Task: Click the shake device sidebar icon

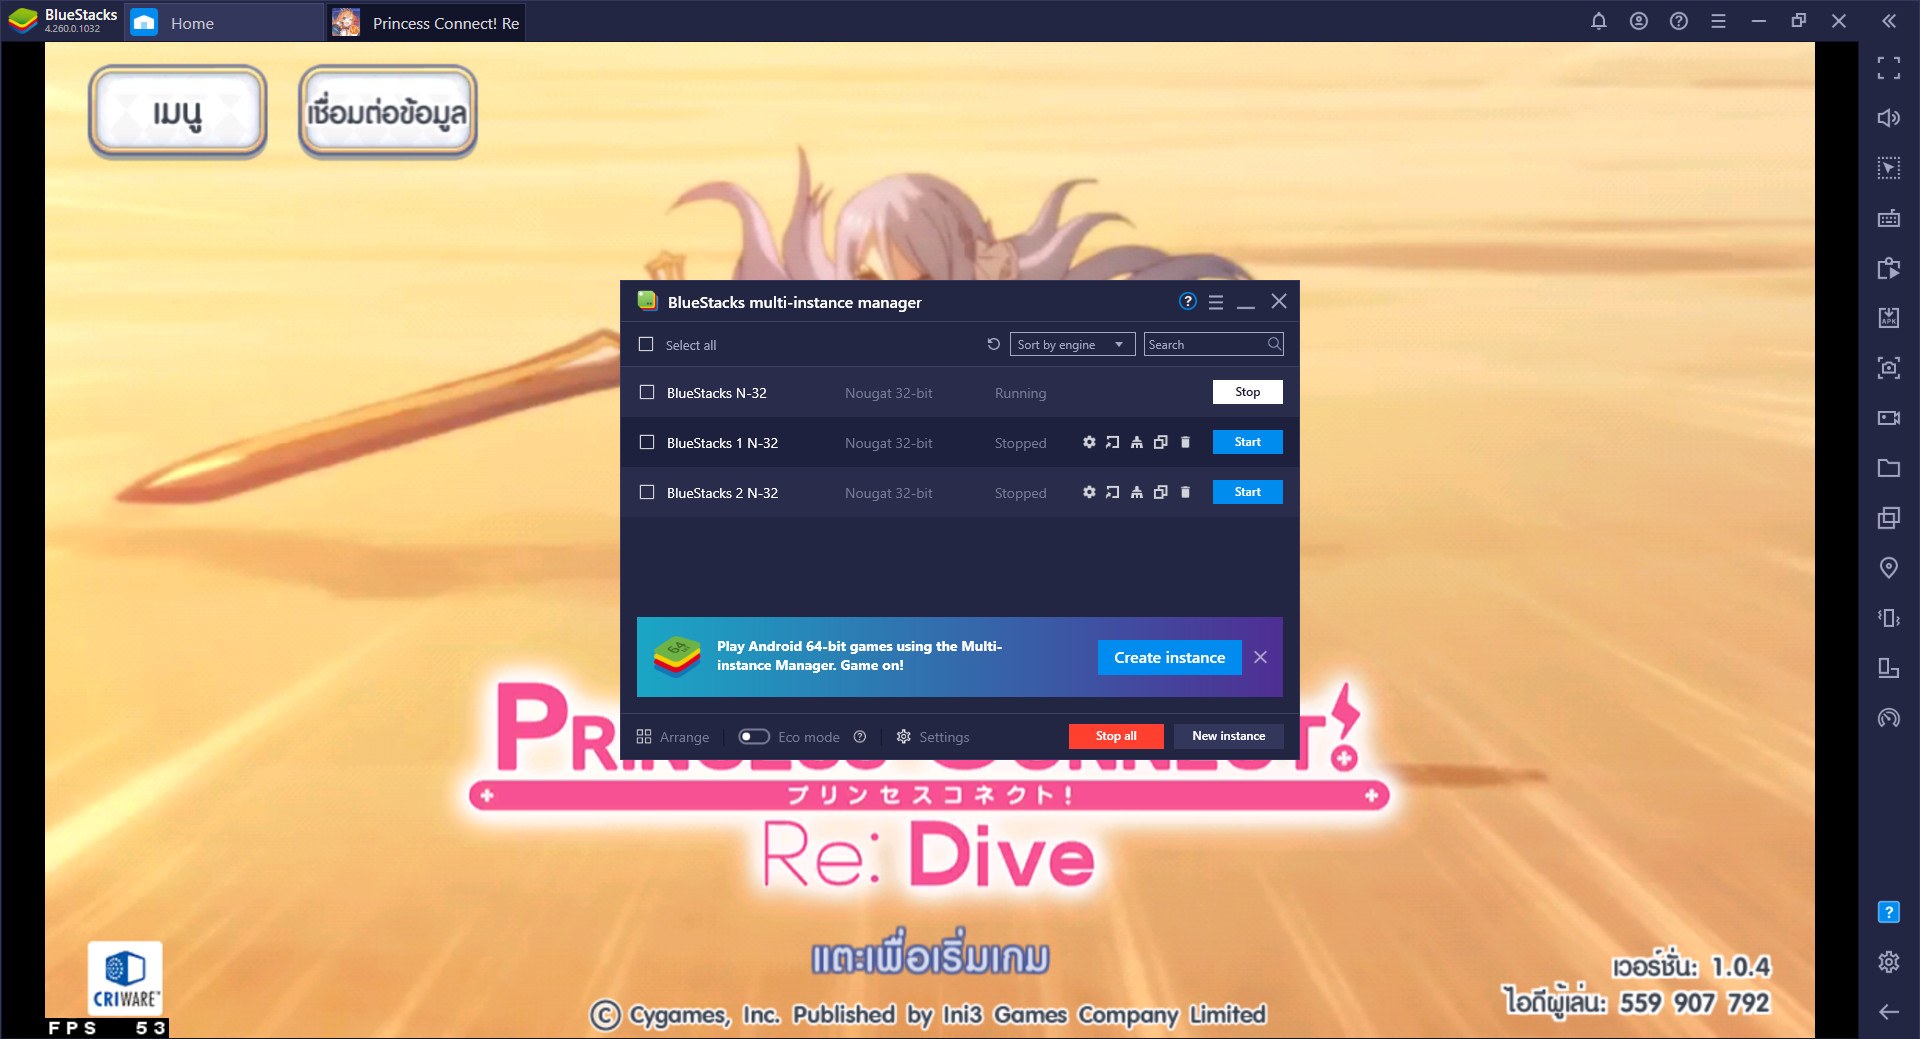Action: (1889, 618)
